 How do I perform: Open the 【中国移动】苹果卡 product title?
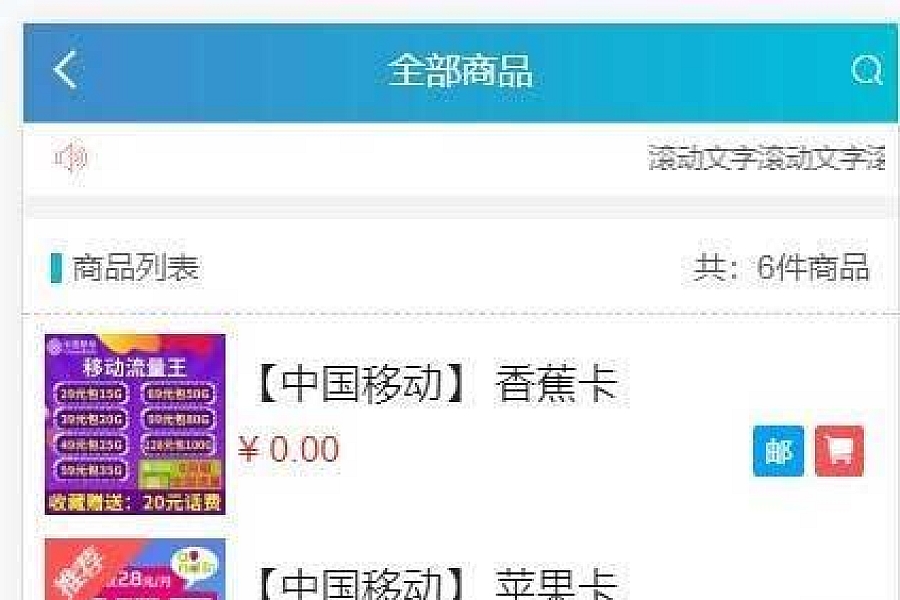tap(437, 584)
